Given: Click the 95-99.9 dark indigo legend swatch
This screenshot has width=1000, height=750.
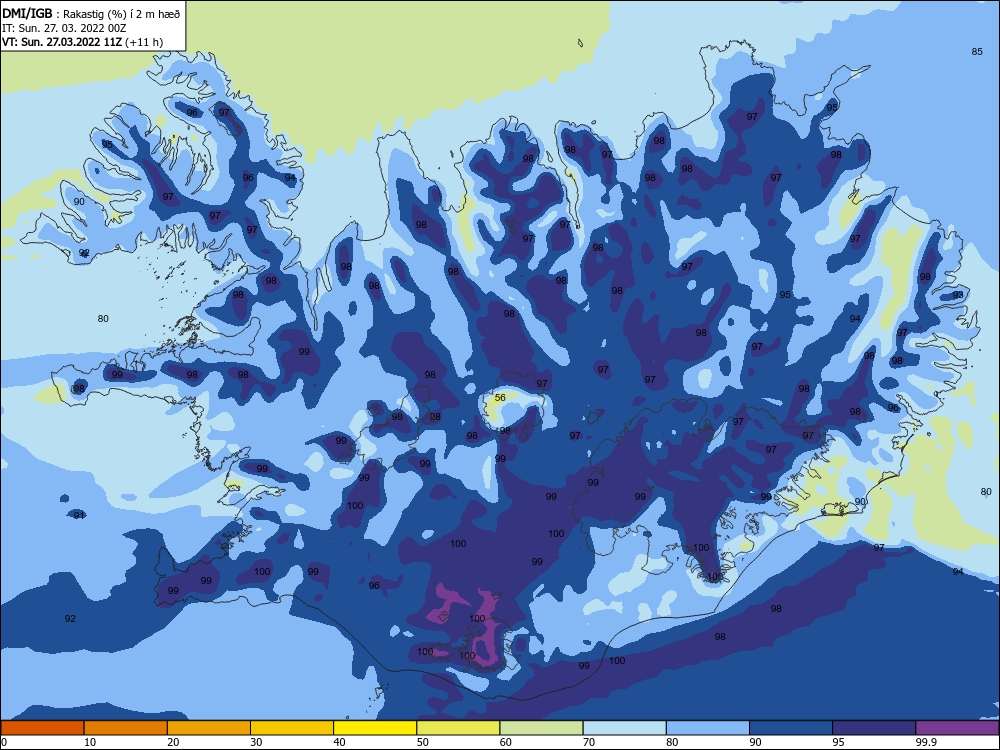Looking at the screenshot, I should [874, 728].
